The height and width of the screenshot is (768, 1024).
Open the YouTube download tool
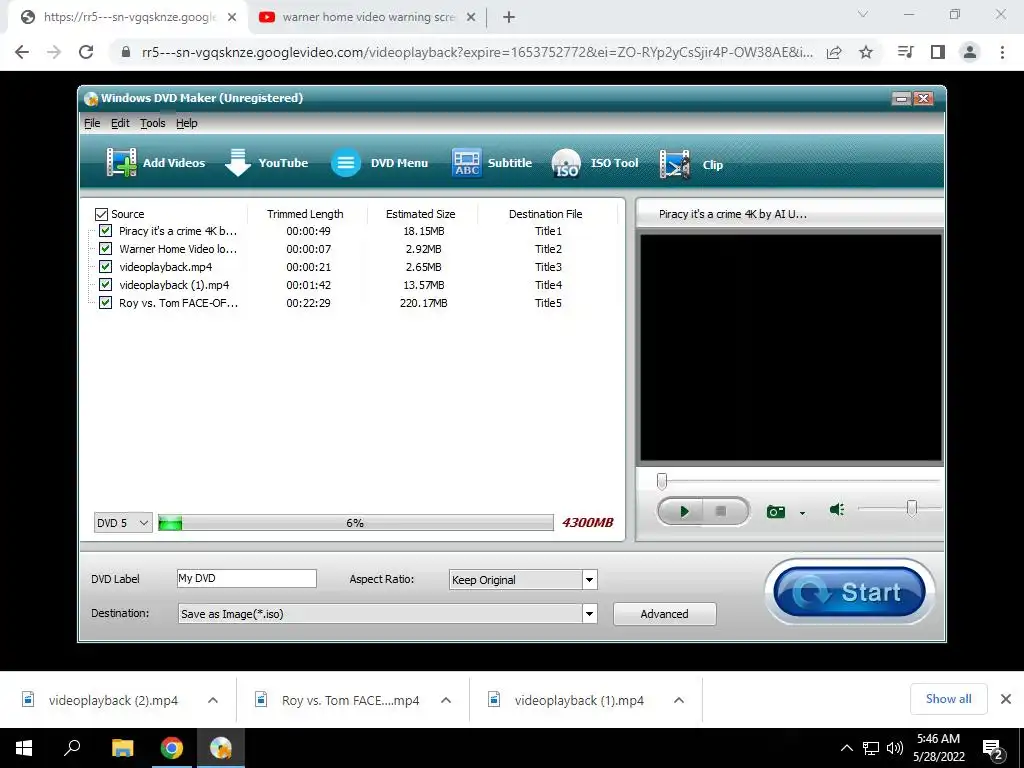(x=266, y=163)
